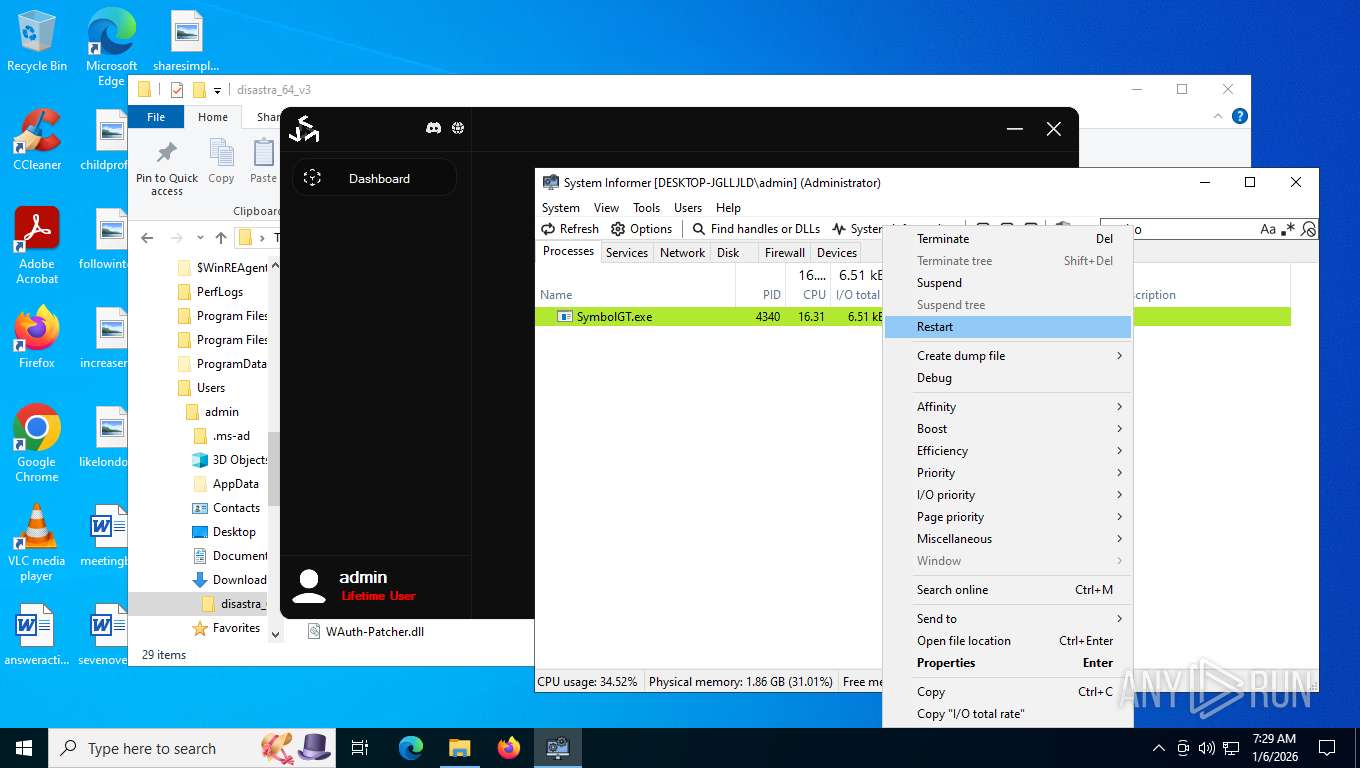Open the VLC media player desktop icon
1360x768 pixels.
(x=37, y=543)
